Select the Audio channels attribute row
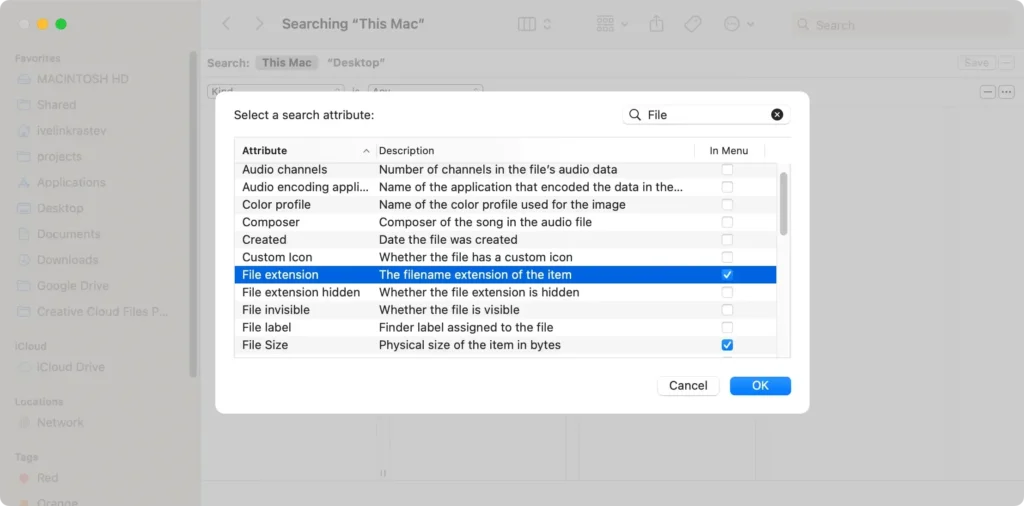Image resolution: width=1024 pixels, height=506 pixels. (505, 170)
